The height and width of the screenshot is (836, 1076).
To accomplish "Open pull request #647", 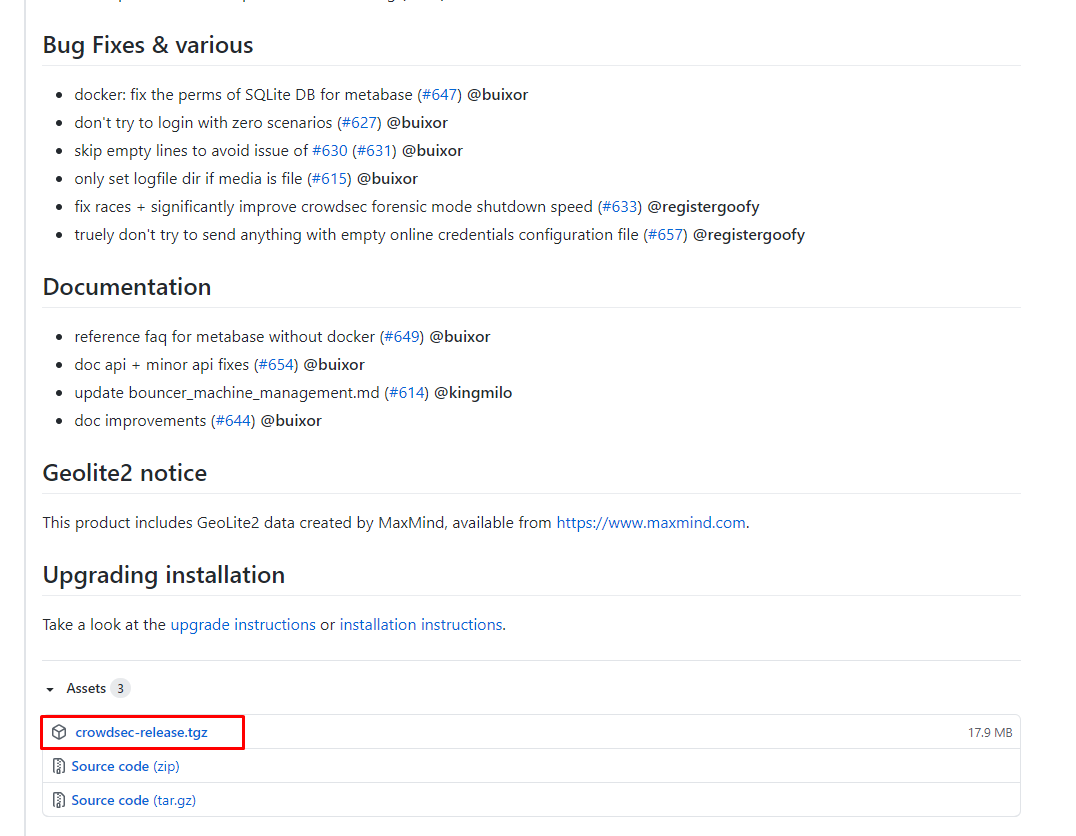I will (x=439, y=95).
